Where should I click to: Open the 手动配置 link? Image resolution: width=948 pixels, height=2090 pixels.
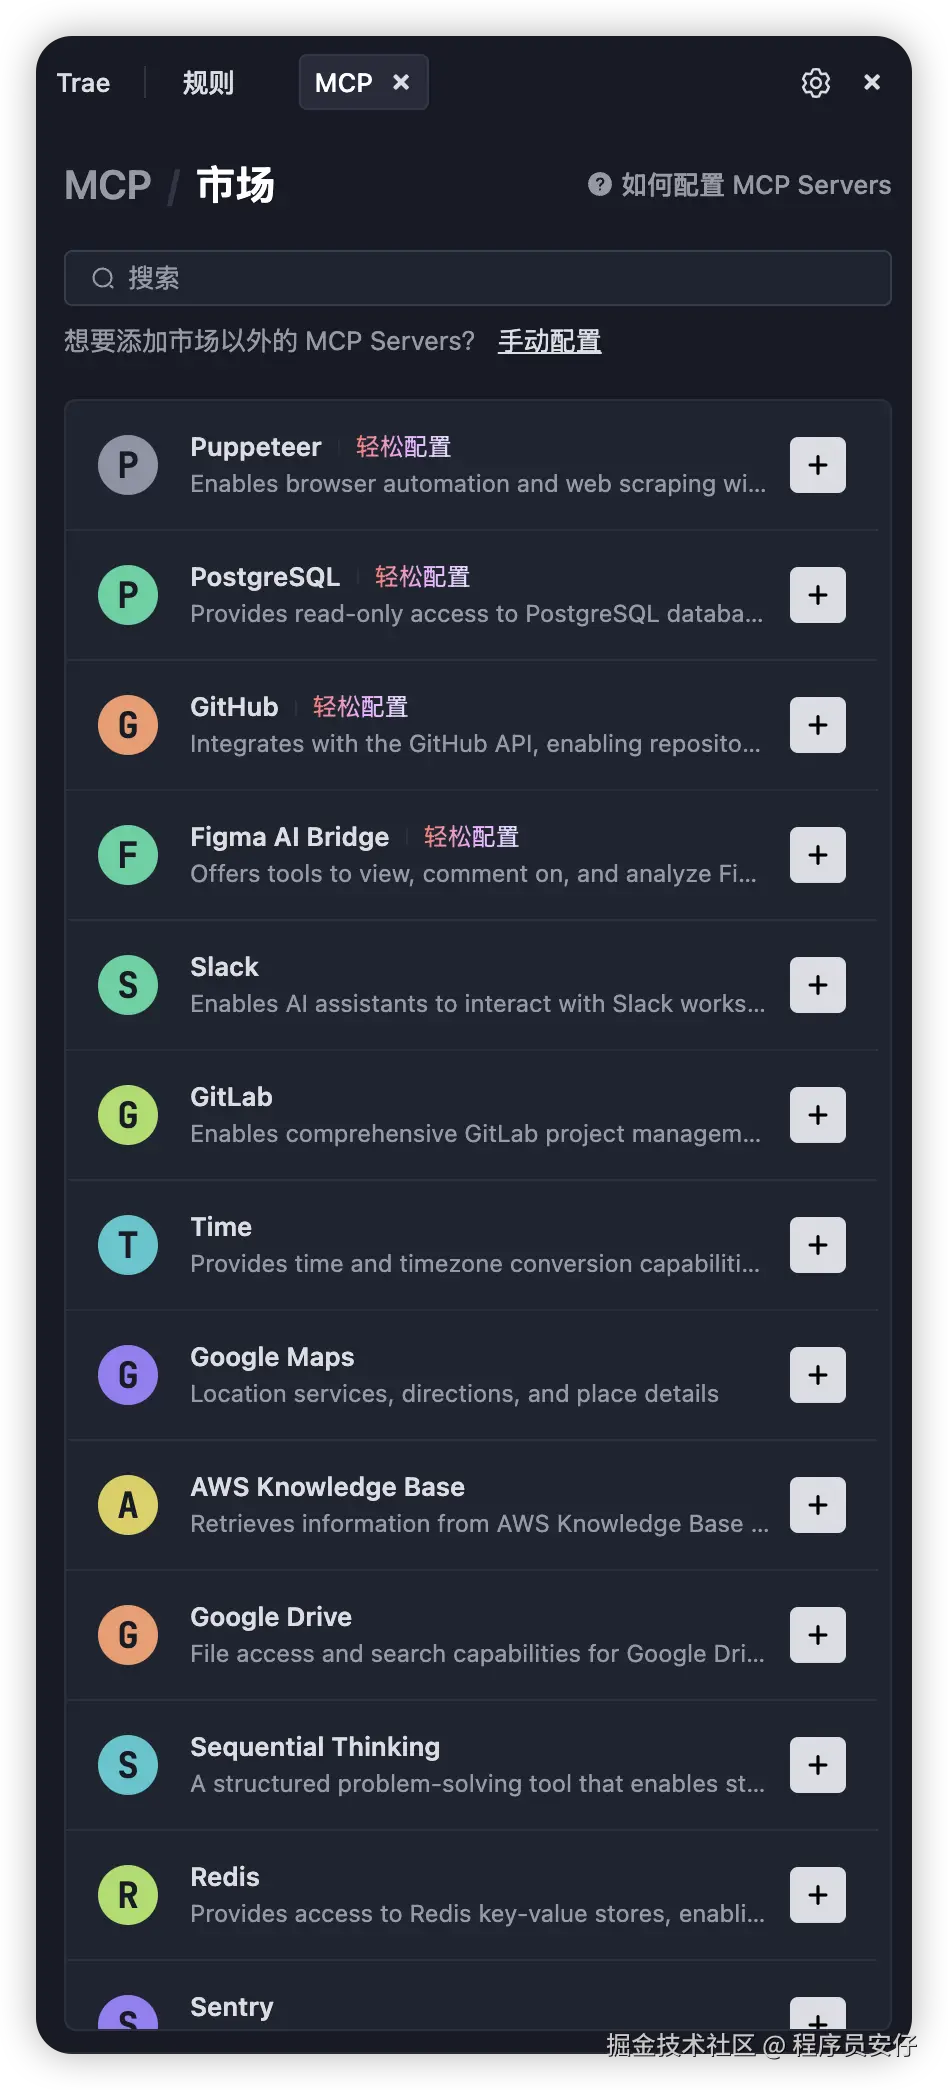[x=549, y=341]
